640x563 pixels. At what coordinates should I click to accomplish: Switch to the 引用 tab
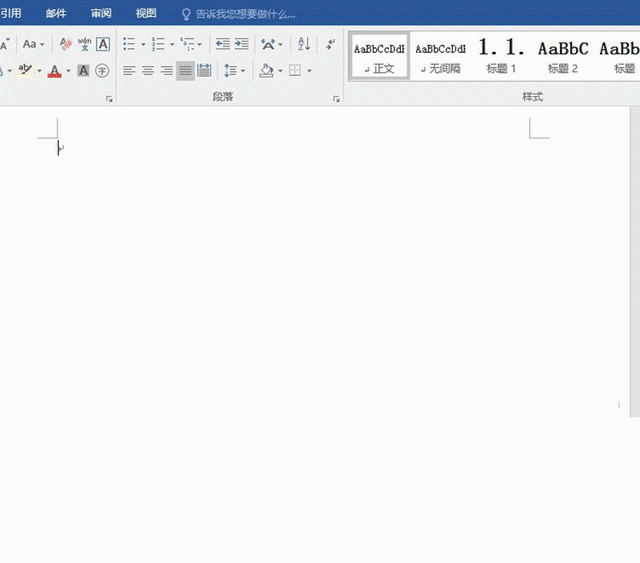[x=11, y=13]
